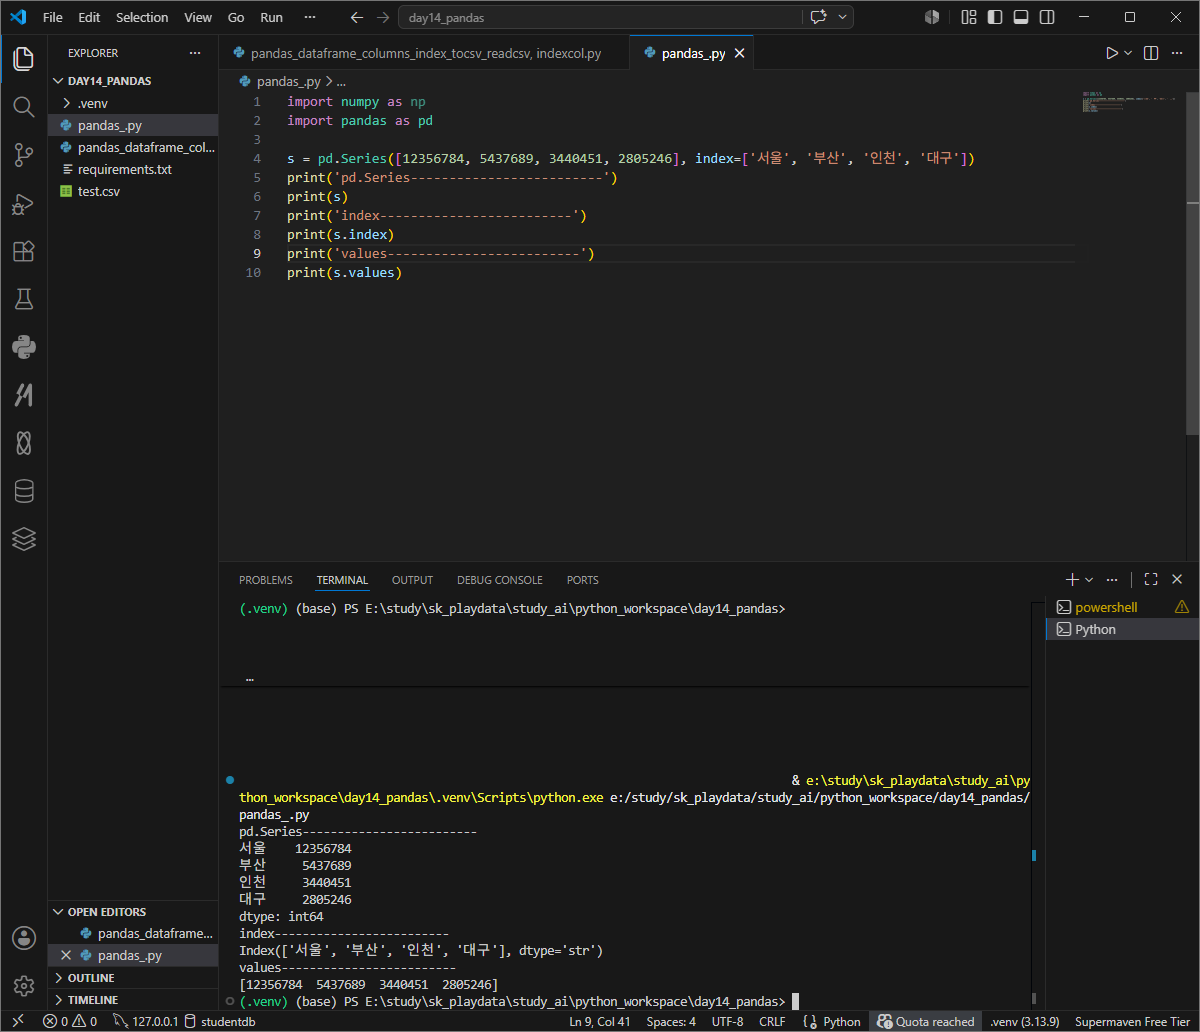
Task: Open the View menu
Action: coord(198,17)
